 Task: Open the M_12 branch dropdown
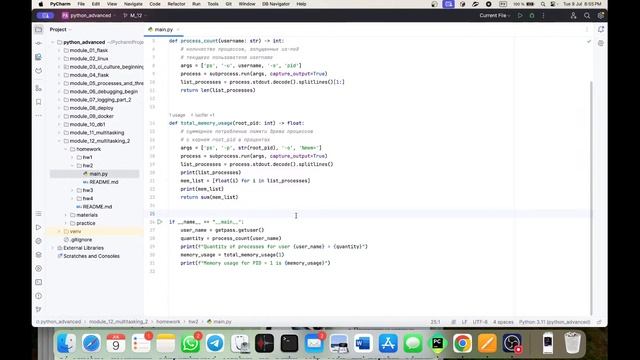point(135,16)
